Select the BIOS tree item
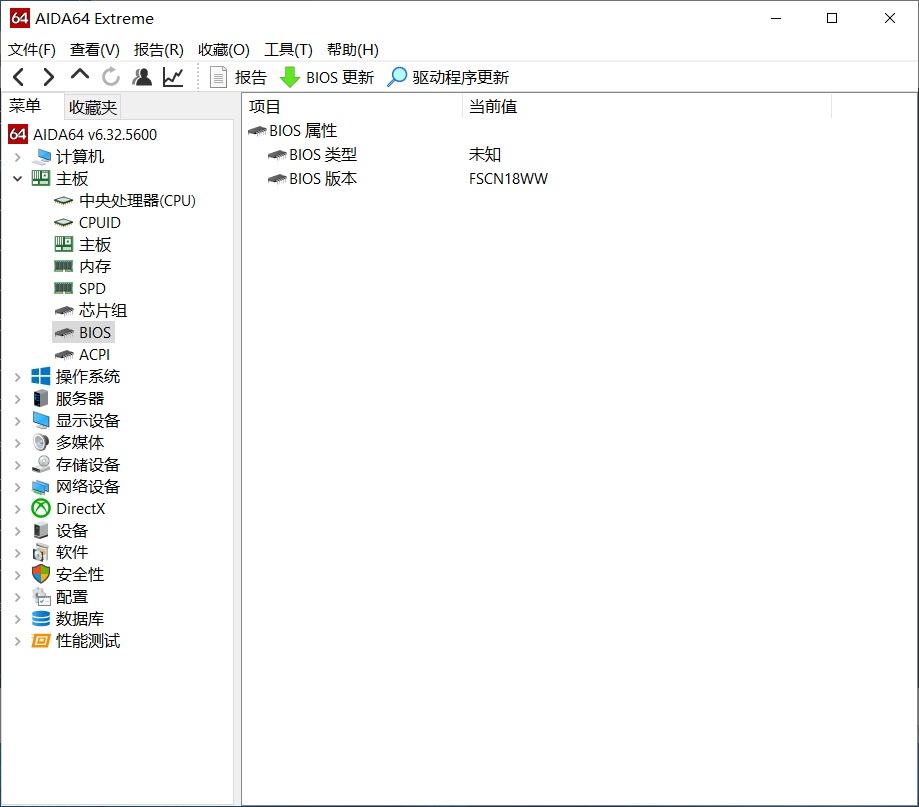 [95, 332]
